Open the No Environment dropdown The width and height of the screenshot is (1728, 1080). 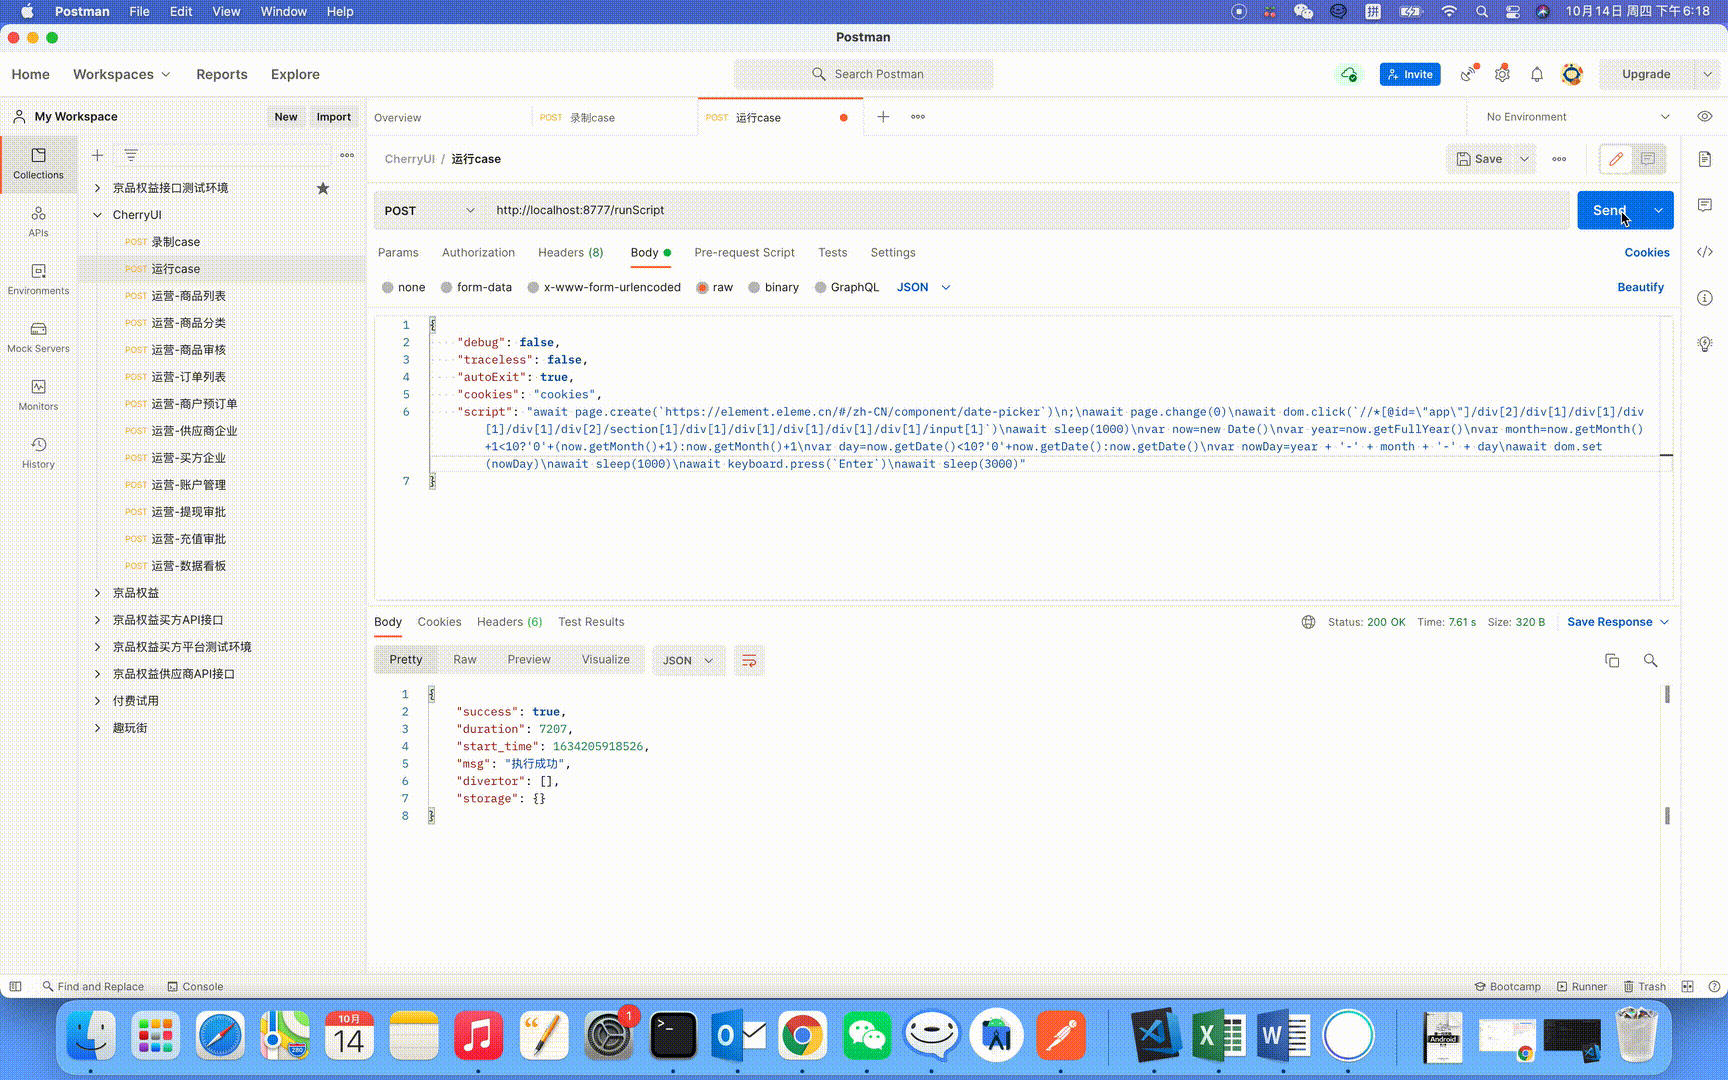tap(1577, 117)
